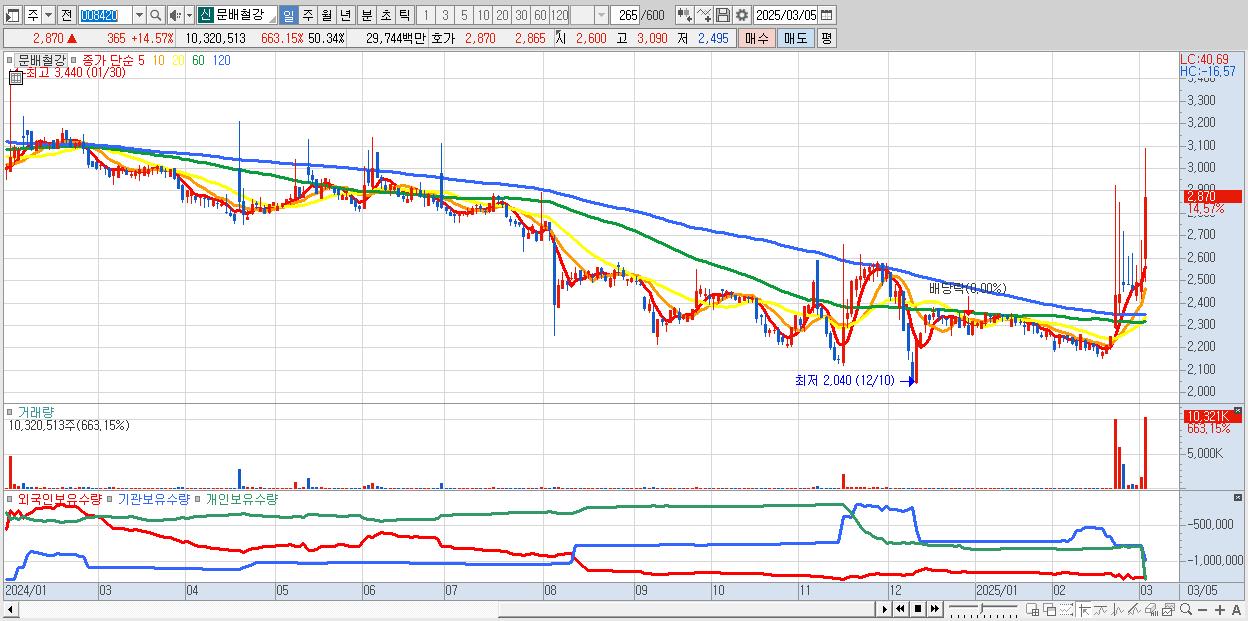Click the 전 toggle button
This screenshot has width=1248, height=621.
(x=67, y=16)
